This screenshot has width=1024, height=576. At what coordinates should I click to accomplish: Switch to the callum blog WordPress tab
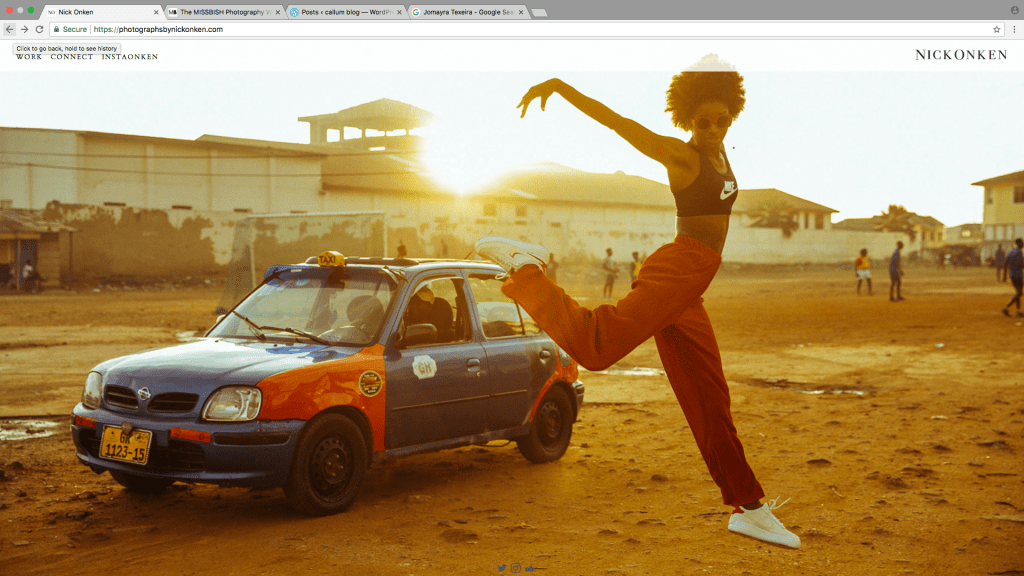click(345, 12)
